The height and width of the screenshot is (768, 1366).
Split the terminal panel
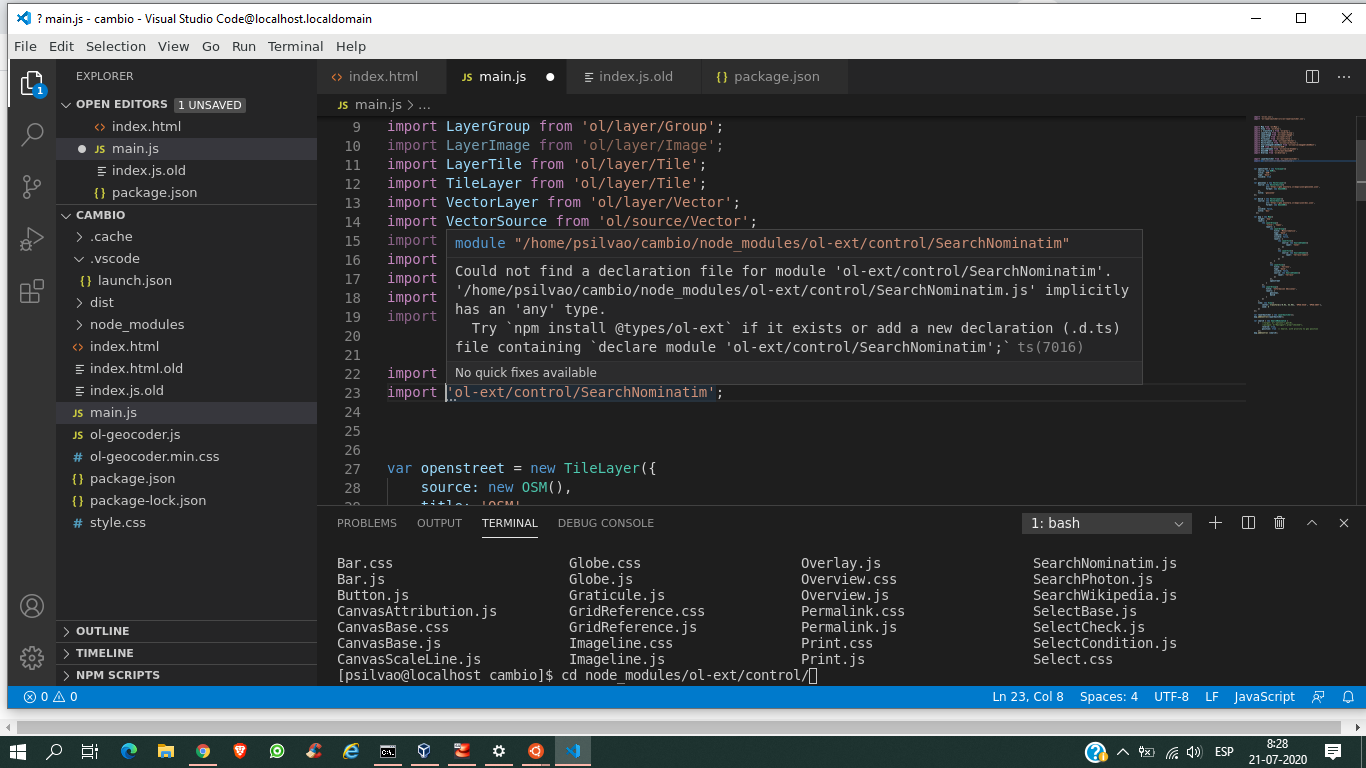click(1246, 522)
